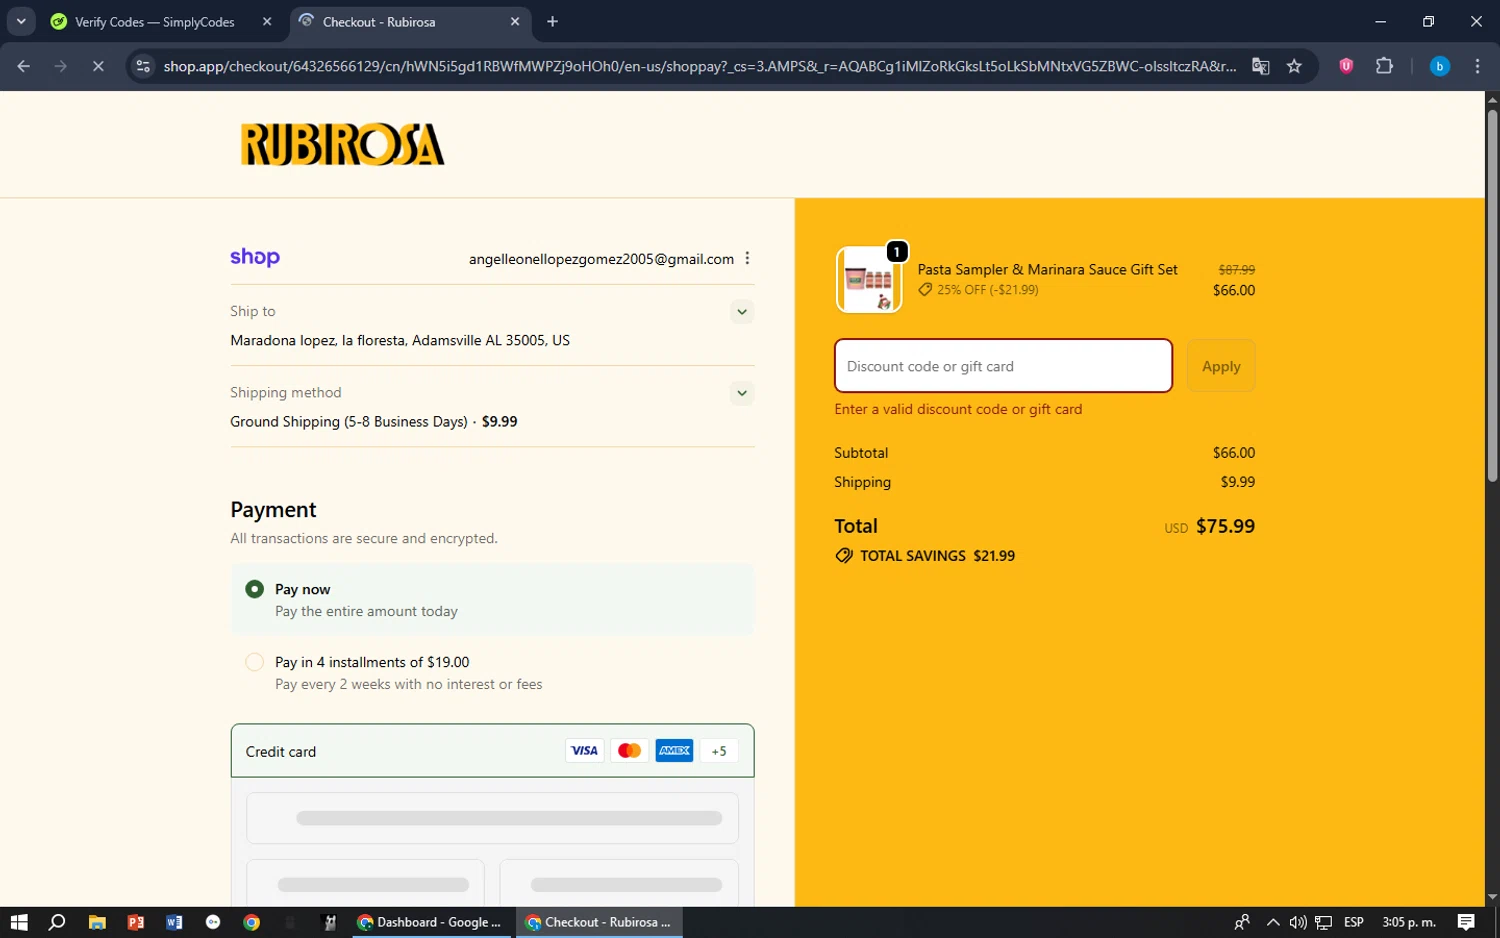Image resolution: width=1500 pixels, height=938 pixels.
Task: Click the Pasta Sampler & Marinara Sauce Gift Set name
Action: pyautogui.click(x=1047, y=269)
